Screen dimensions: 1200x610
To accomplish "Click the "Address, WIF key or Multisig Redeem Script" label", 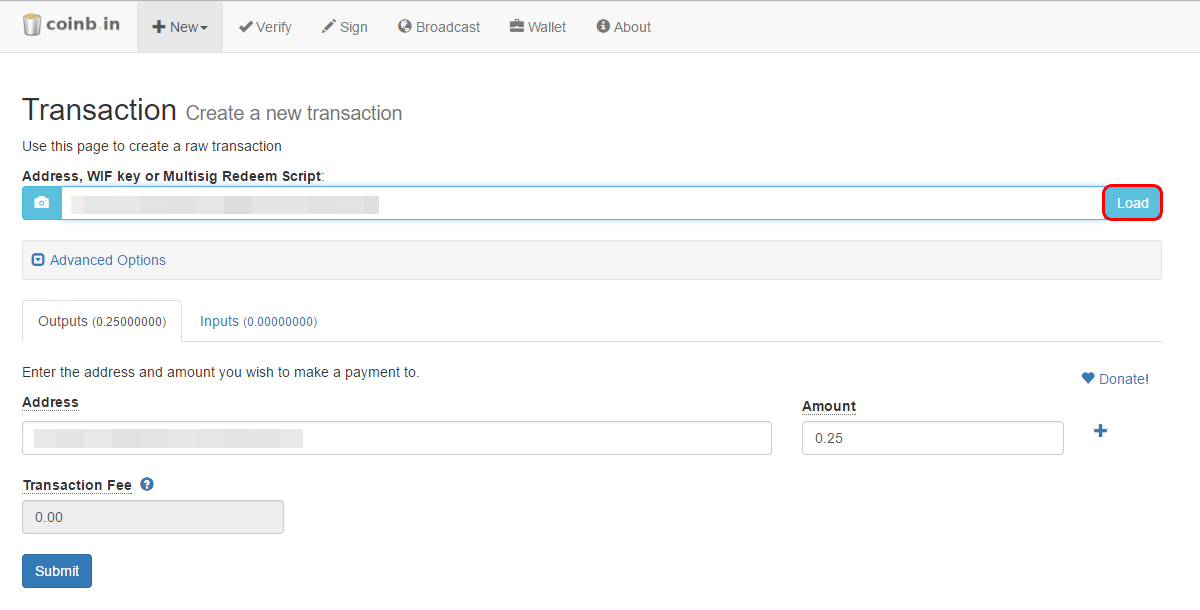I will [x=172, y=176].
